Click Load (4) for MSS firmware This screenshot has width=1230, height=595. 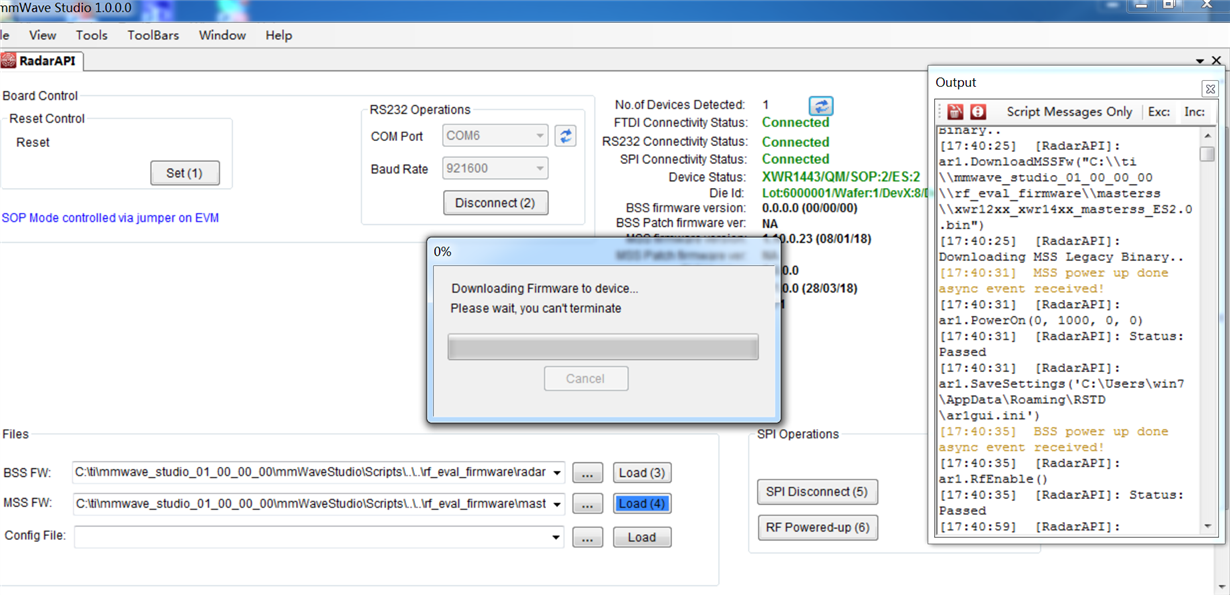click(x=642, y=504)
